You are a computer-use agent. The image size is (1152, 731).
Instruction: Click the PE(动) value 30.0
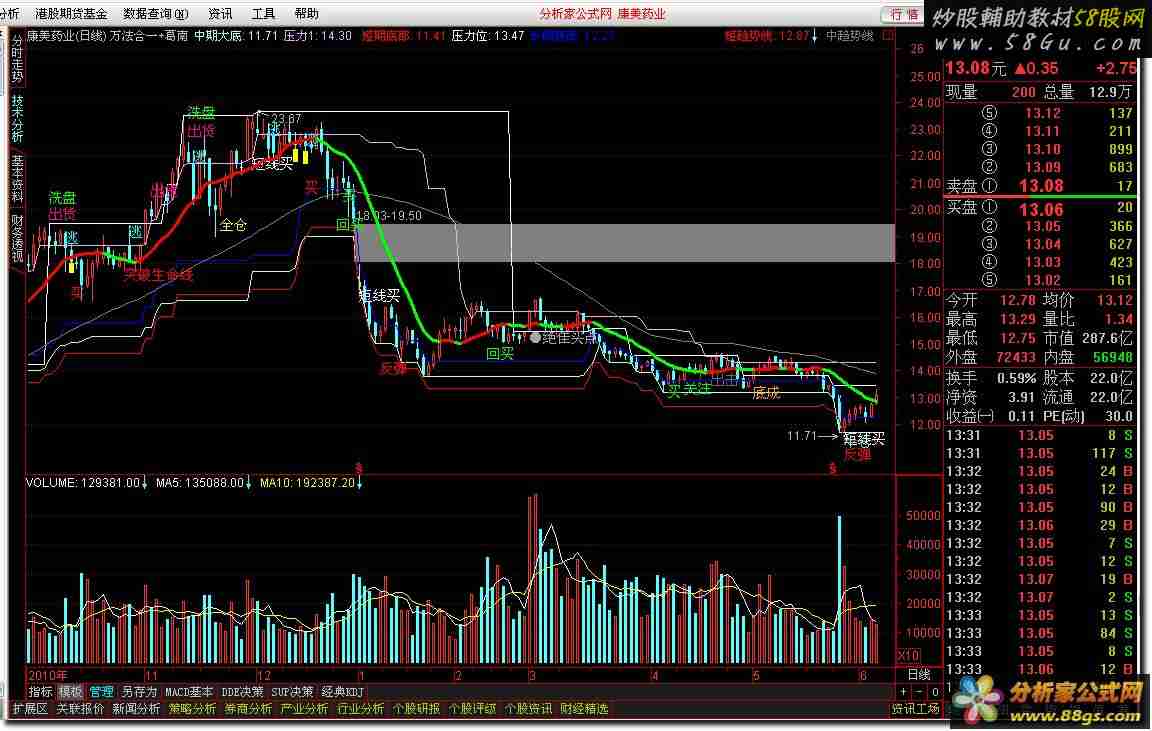pyautogui.click(x=1119, y=416)
